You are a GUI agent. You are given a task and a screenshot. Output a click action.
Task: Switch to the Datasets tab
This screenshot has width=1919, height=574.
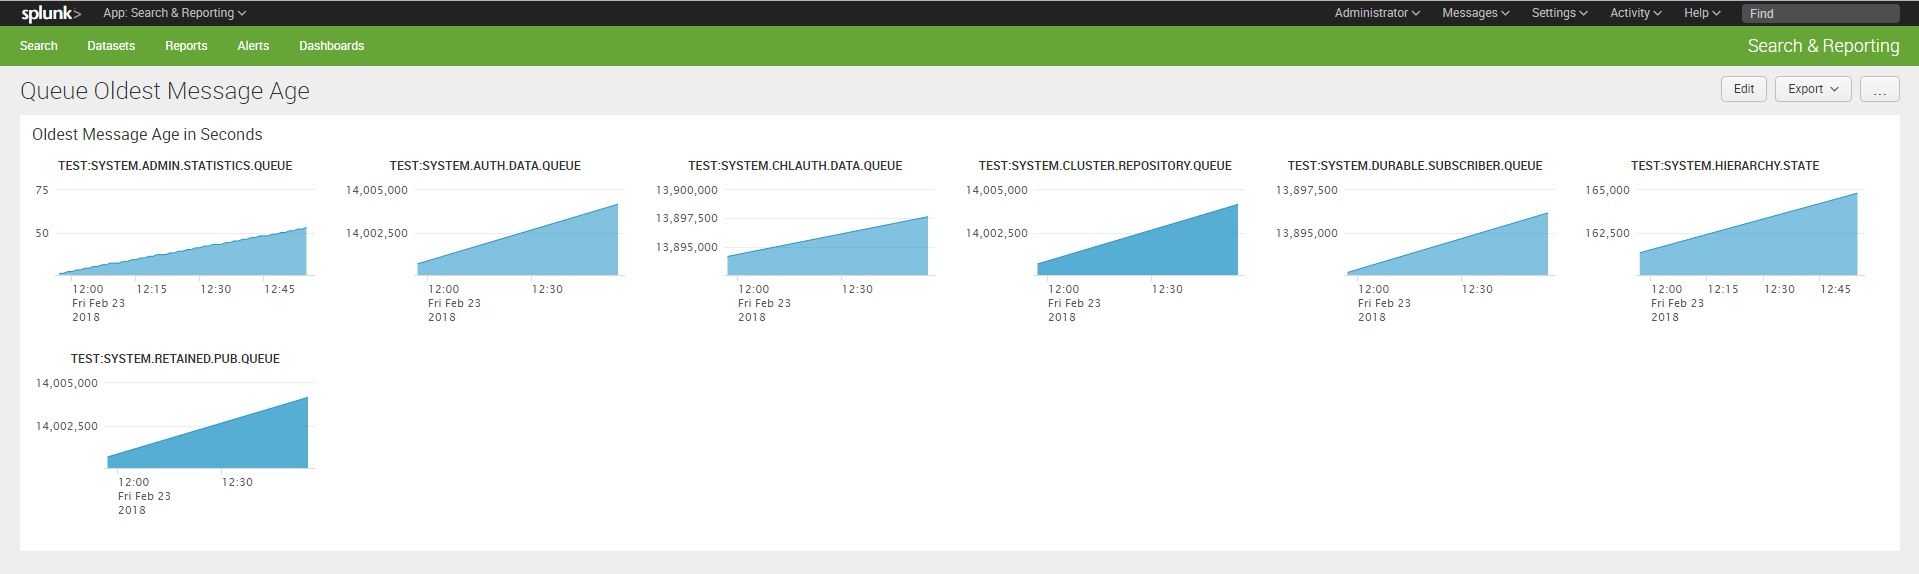[x=111, y=46]
